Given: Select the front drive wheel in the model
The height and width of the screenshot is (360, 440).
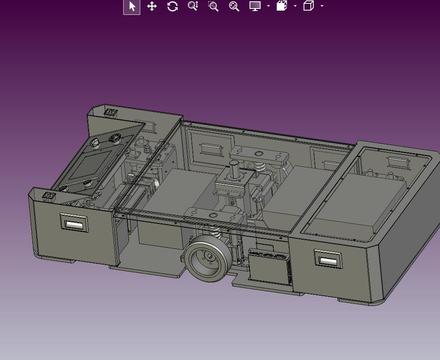Looking at the screenshot, I should coord(207,258).
